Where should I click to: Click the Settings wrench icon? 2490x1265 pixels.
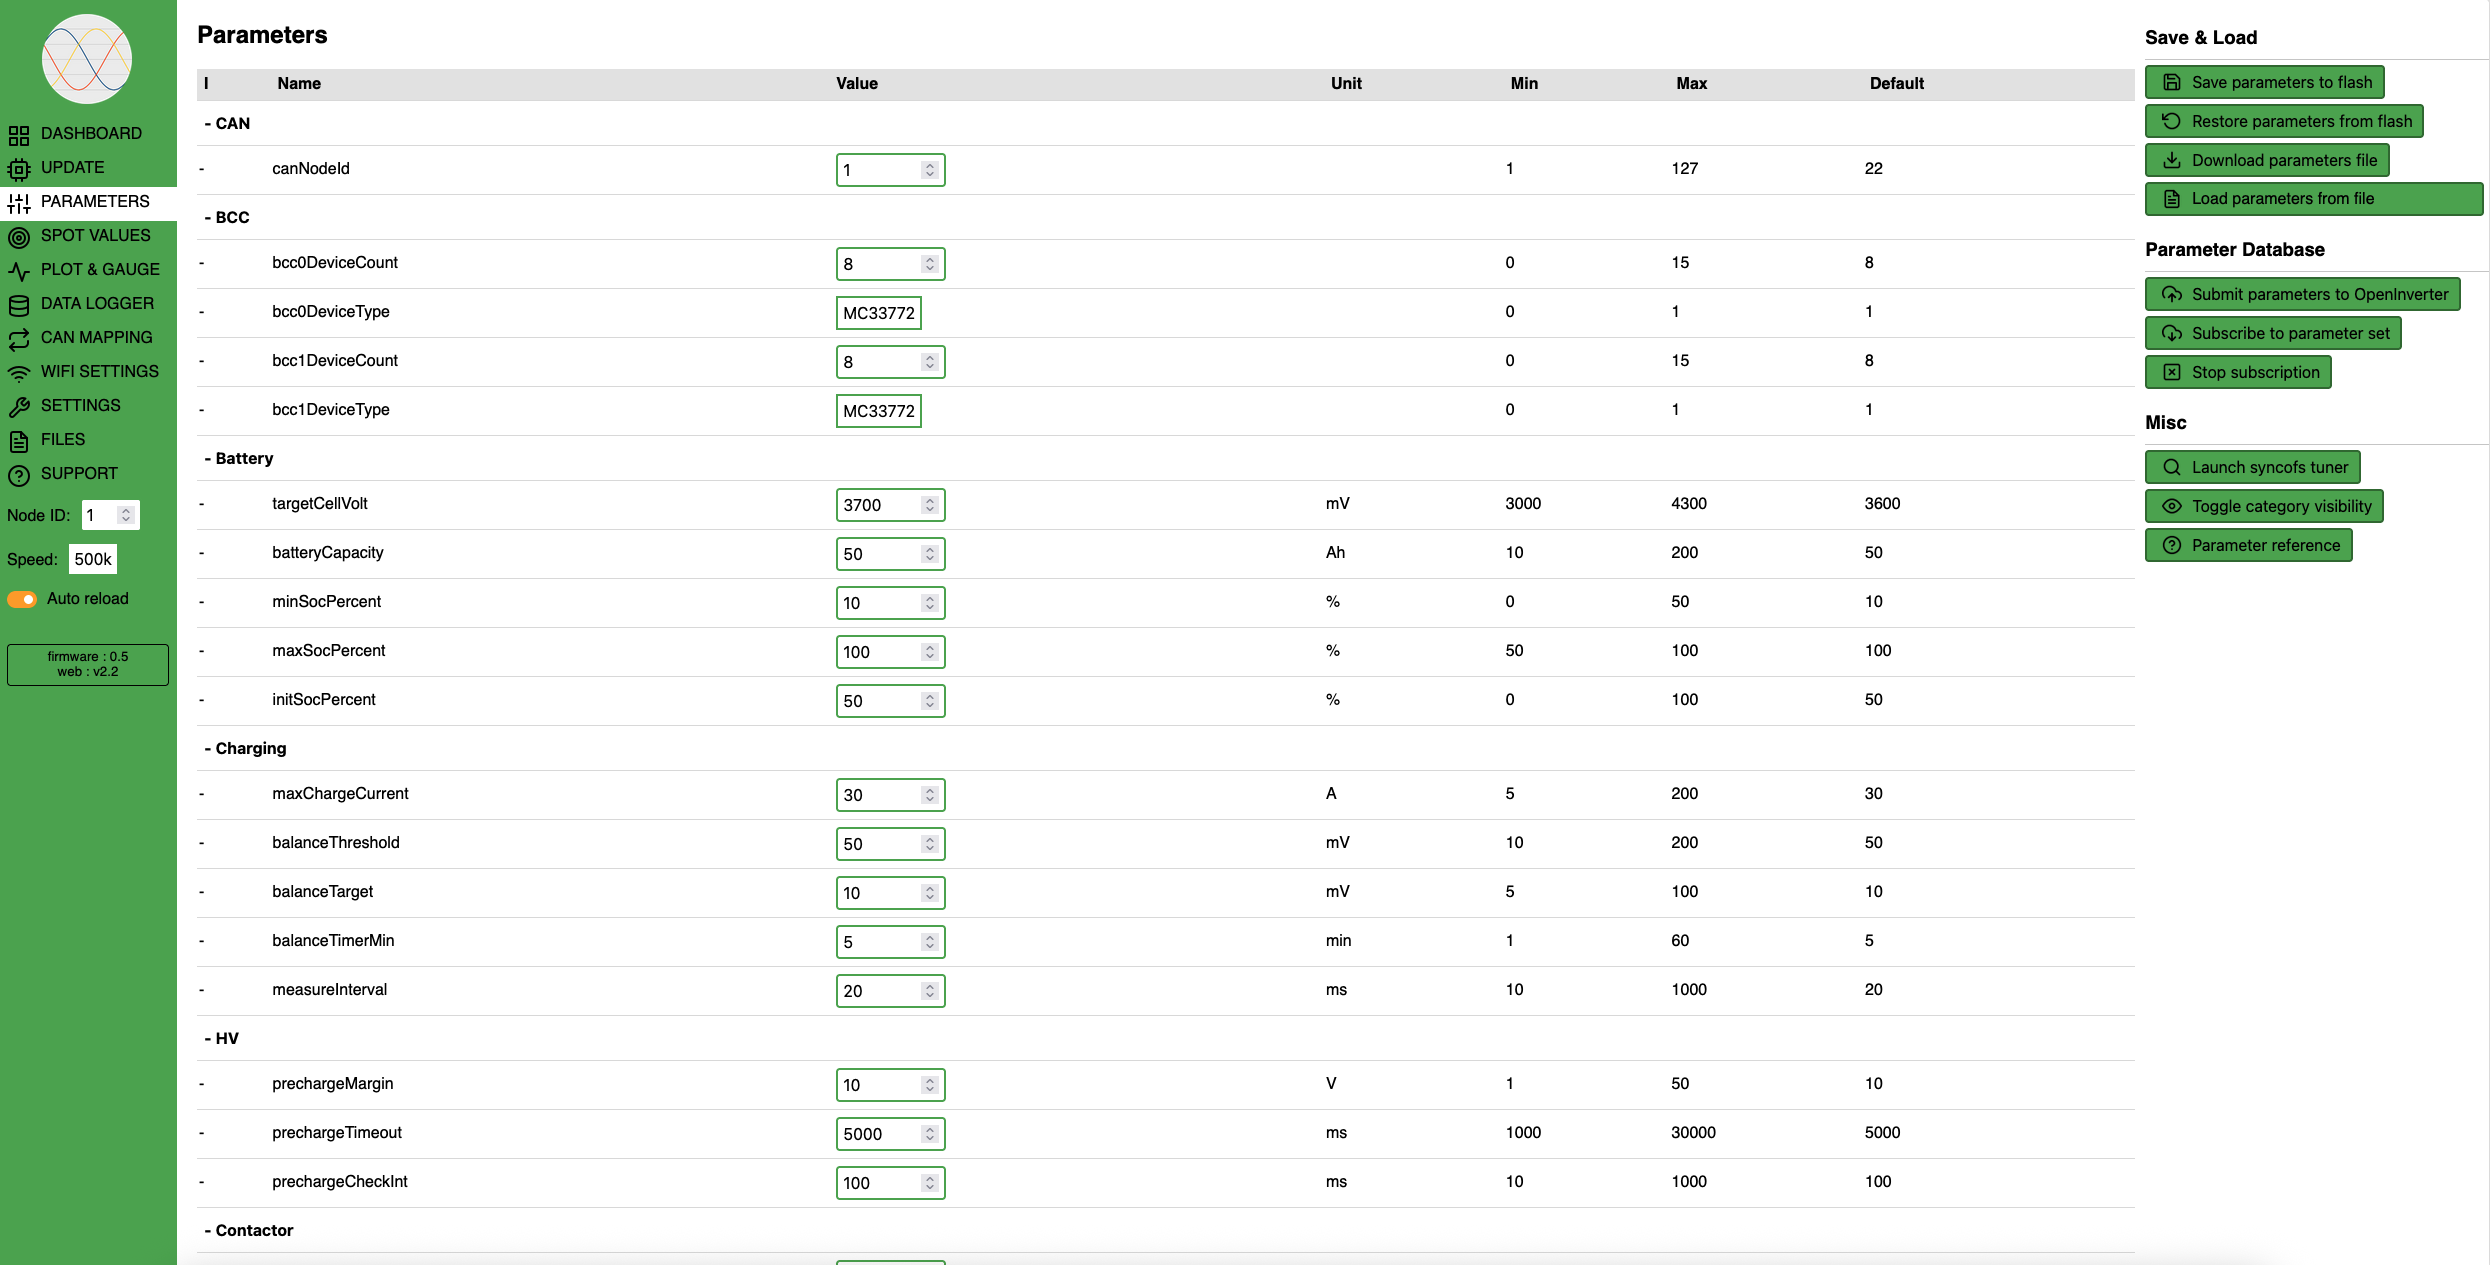19,406
